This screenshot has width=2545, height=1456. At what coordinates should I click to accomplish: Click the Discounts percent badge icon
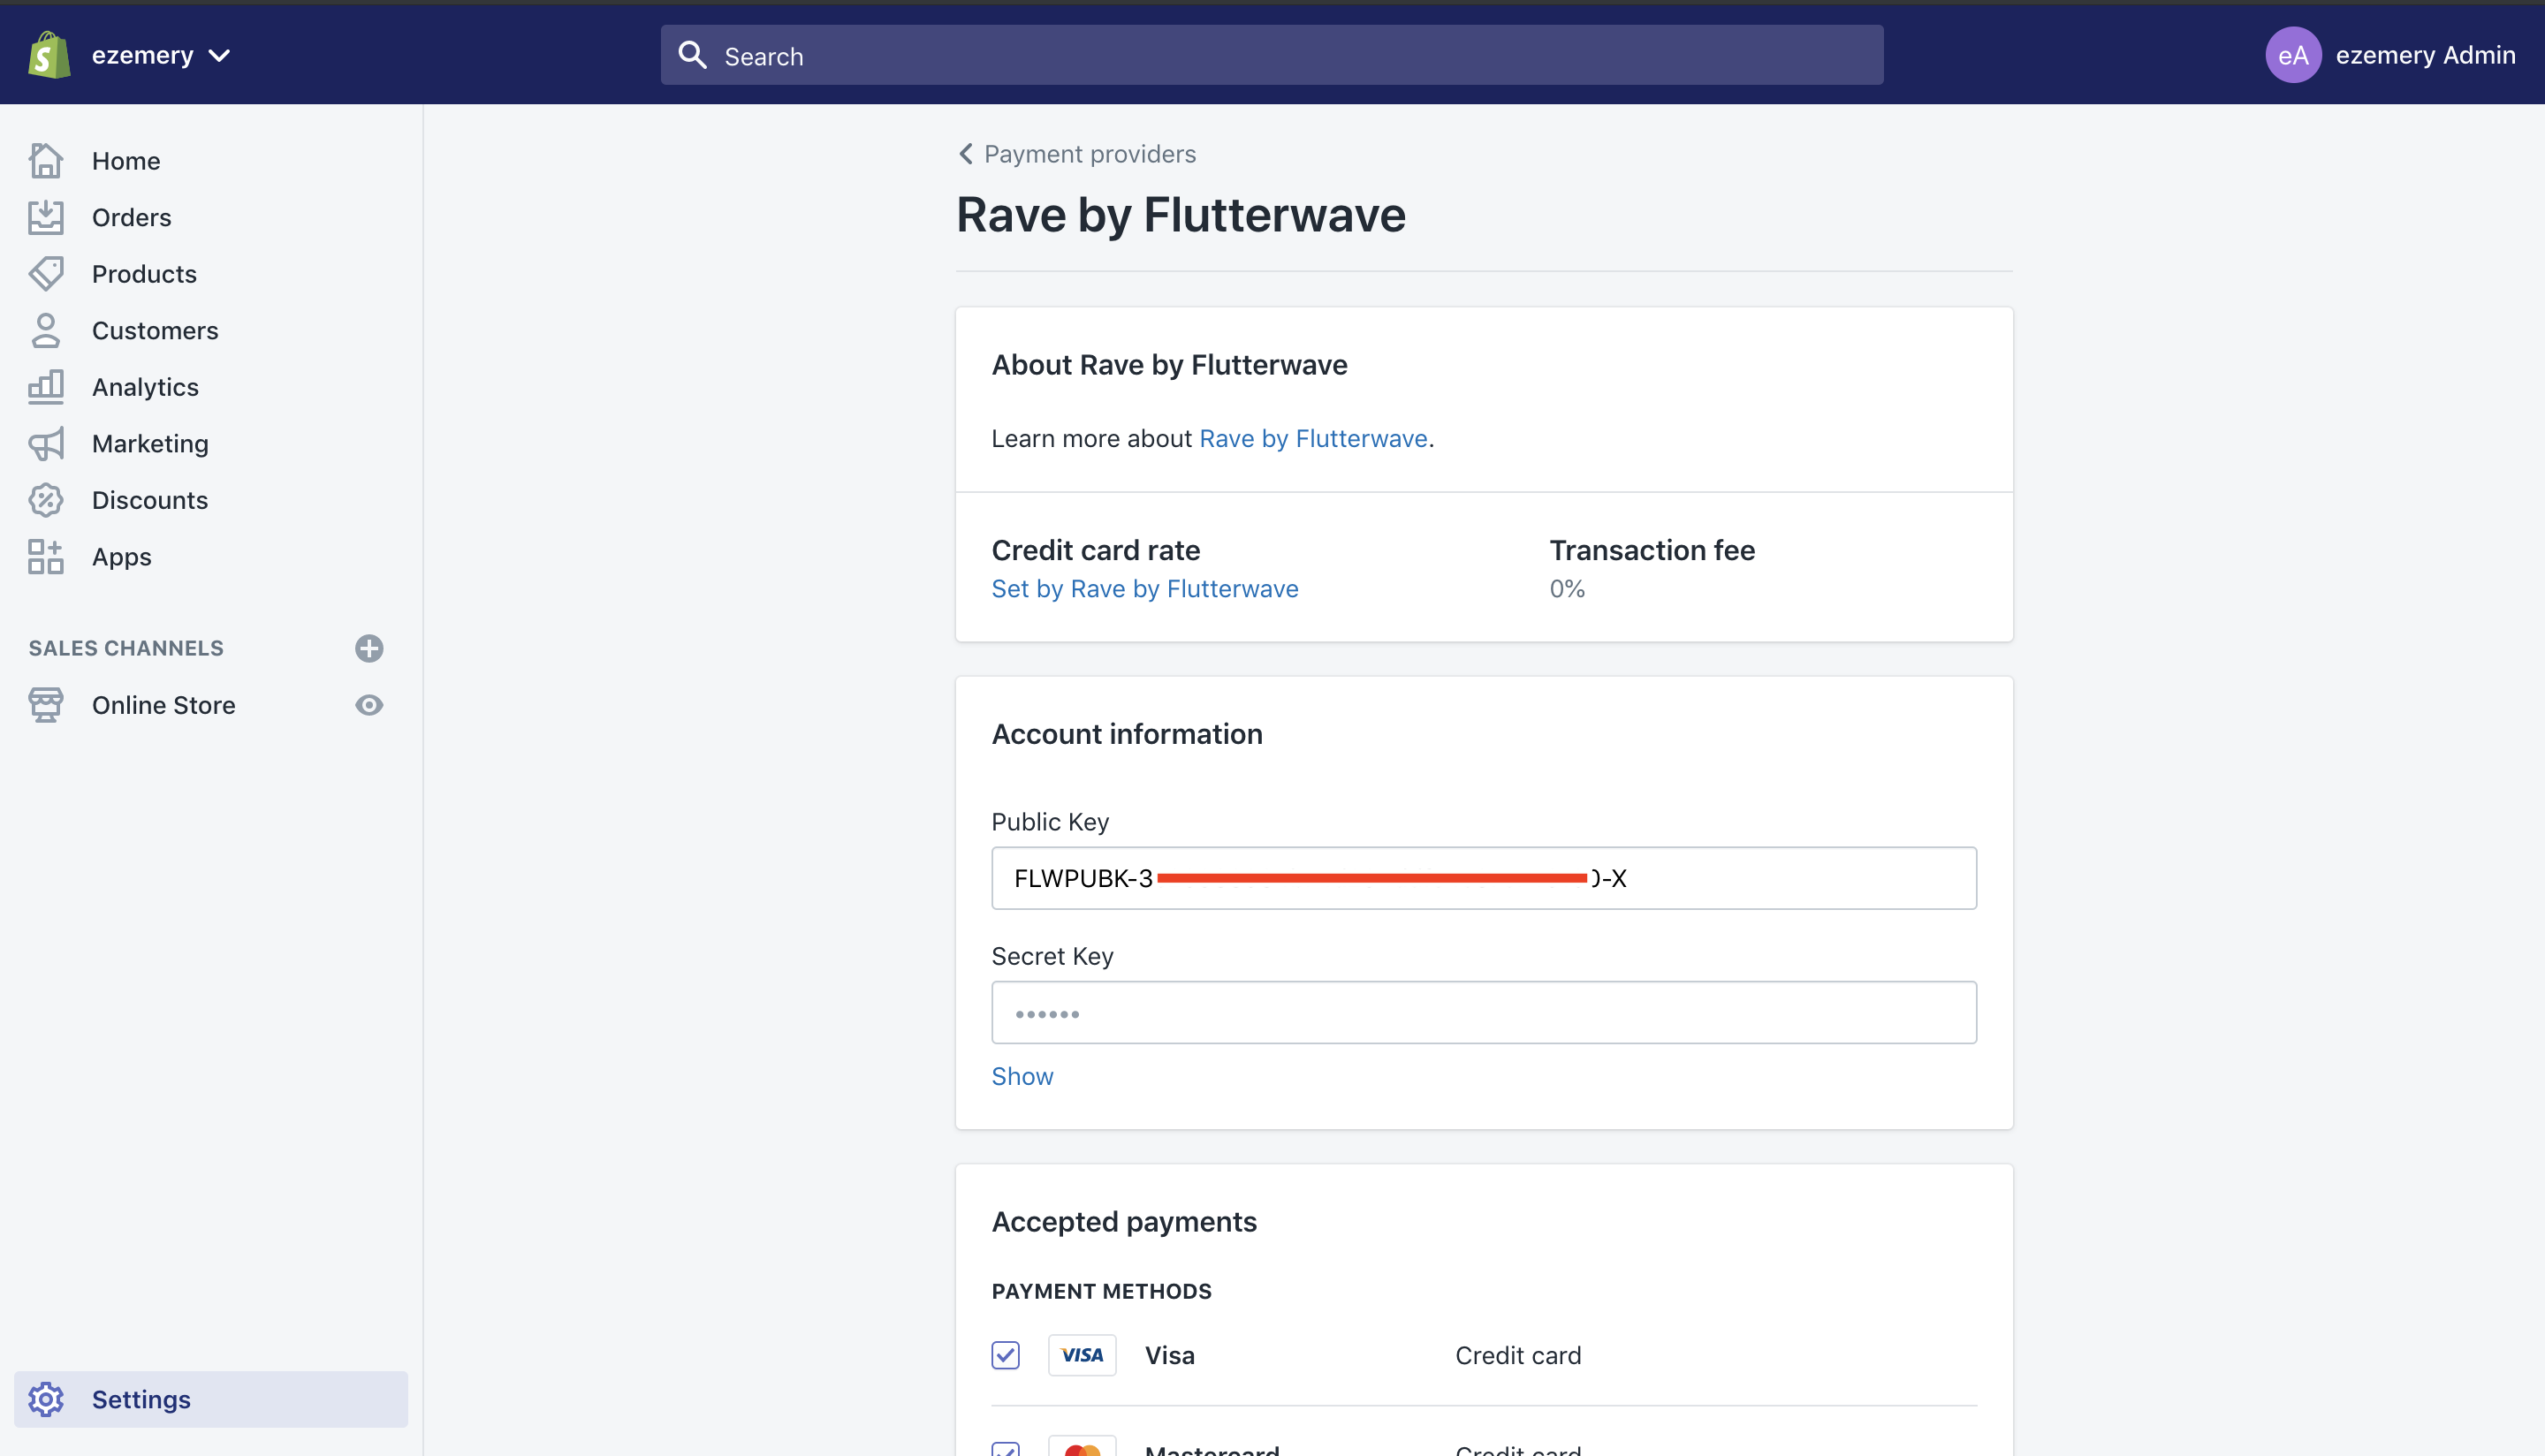pos(46,500)
